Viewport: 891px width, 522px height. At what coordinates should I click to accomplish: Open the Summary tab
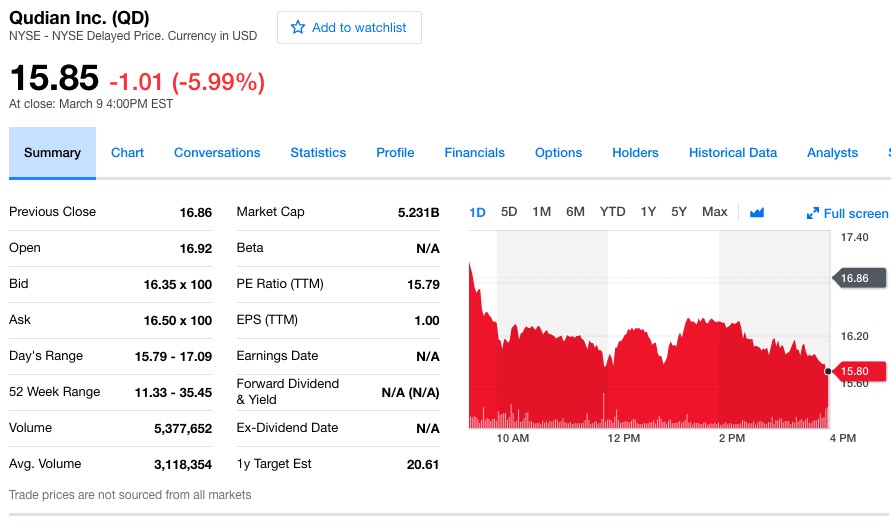coord(52,153)
